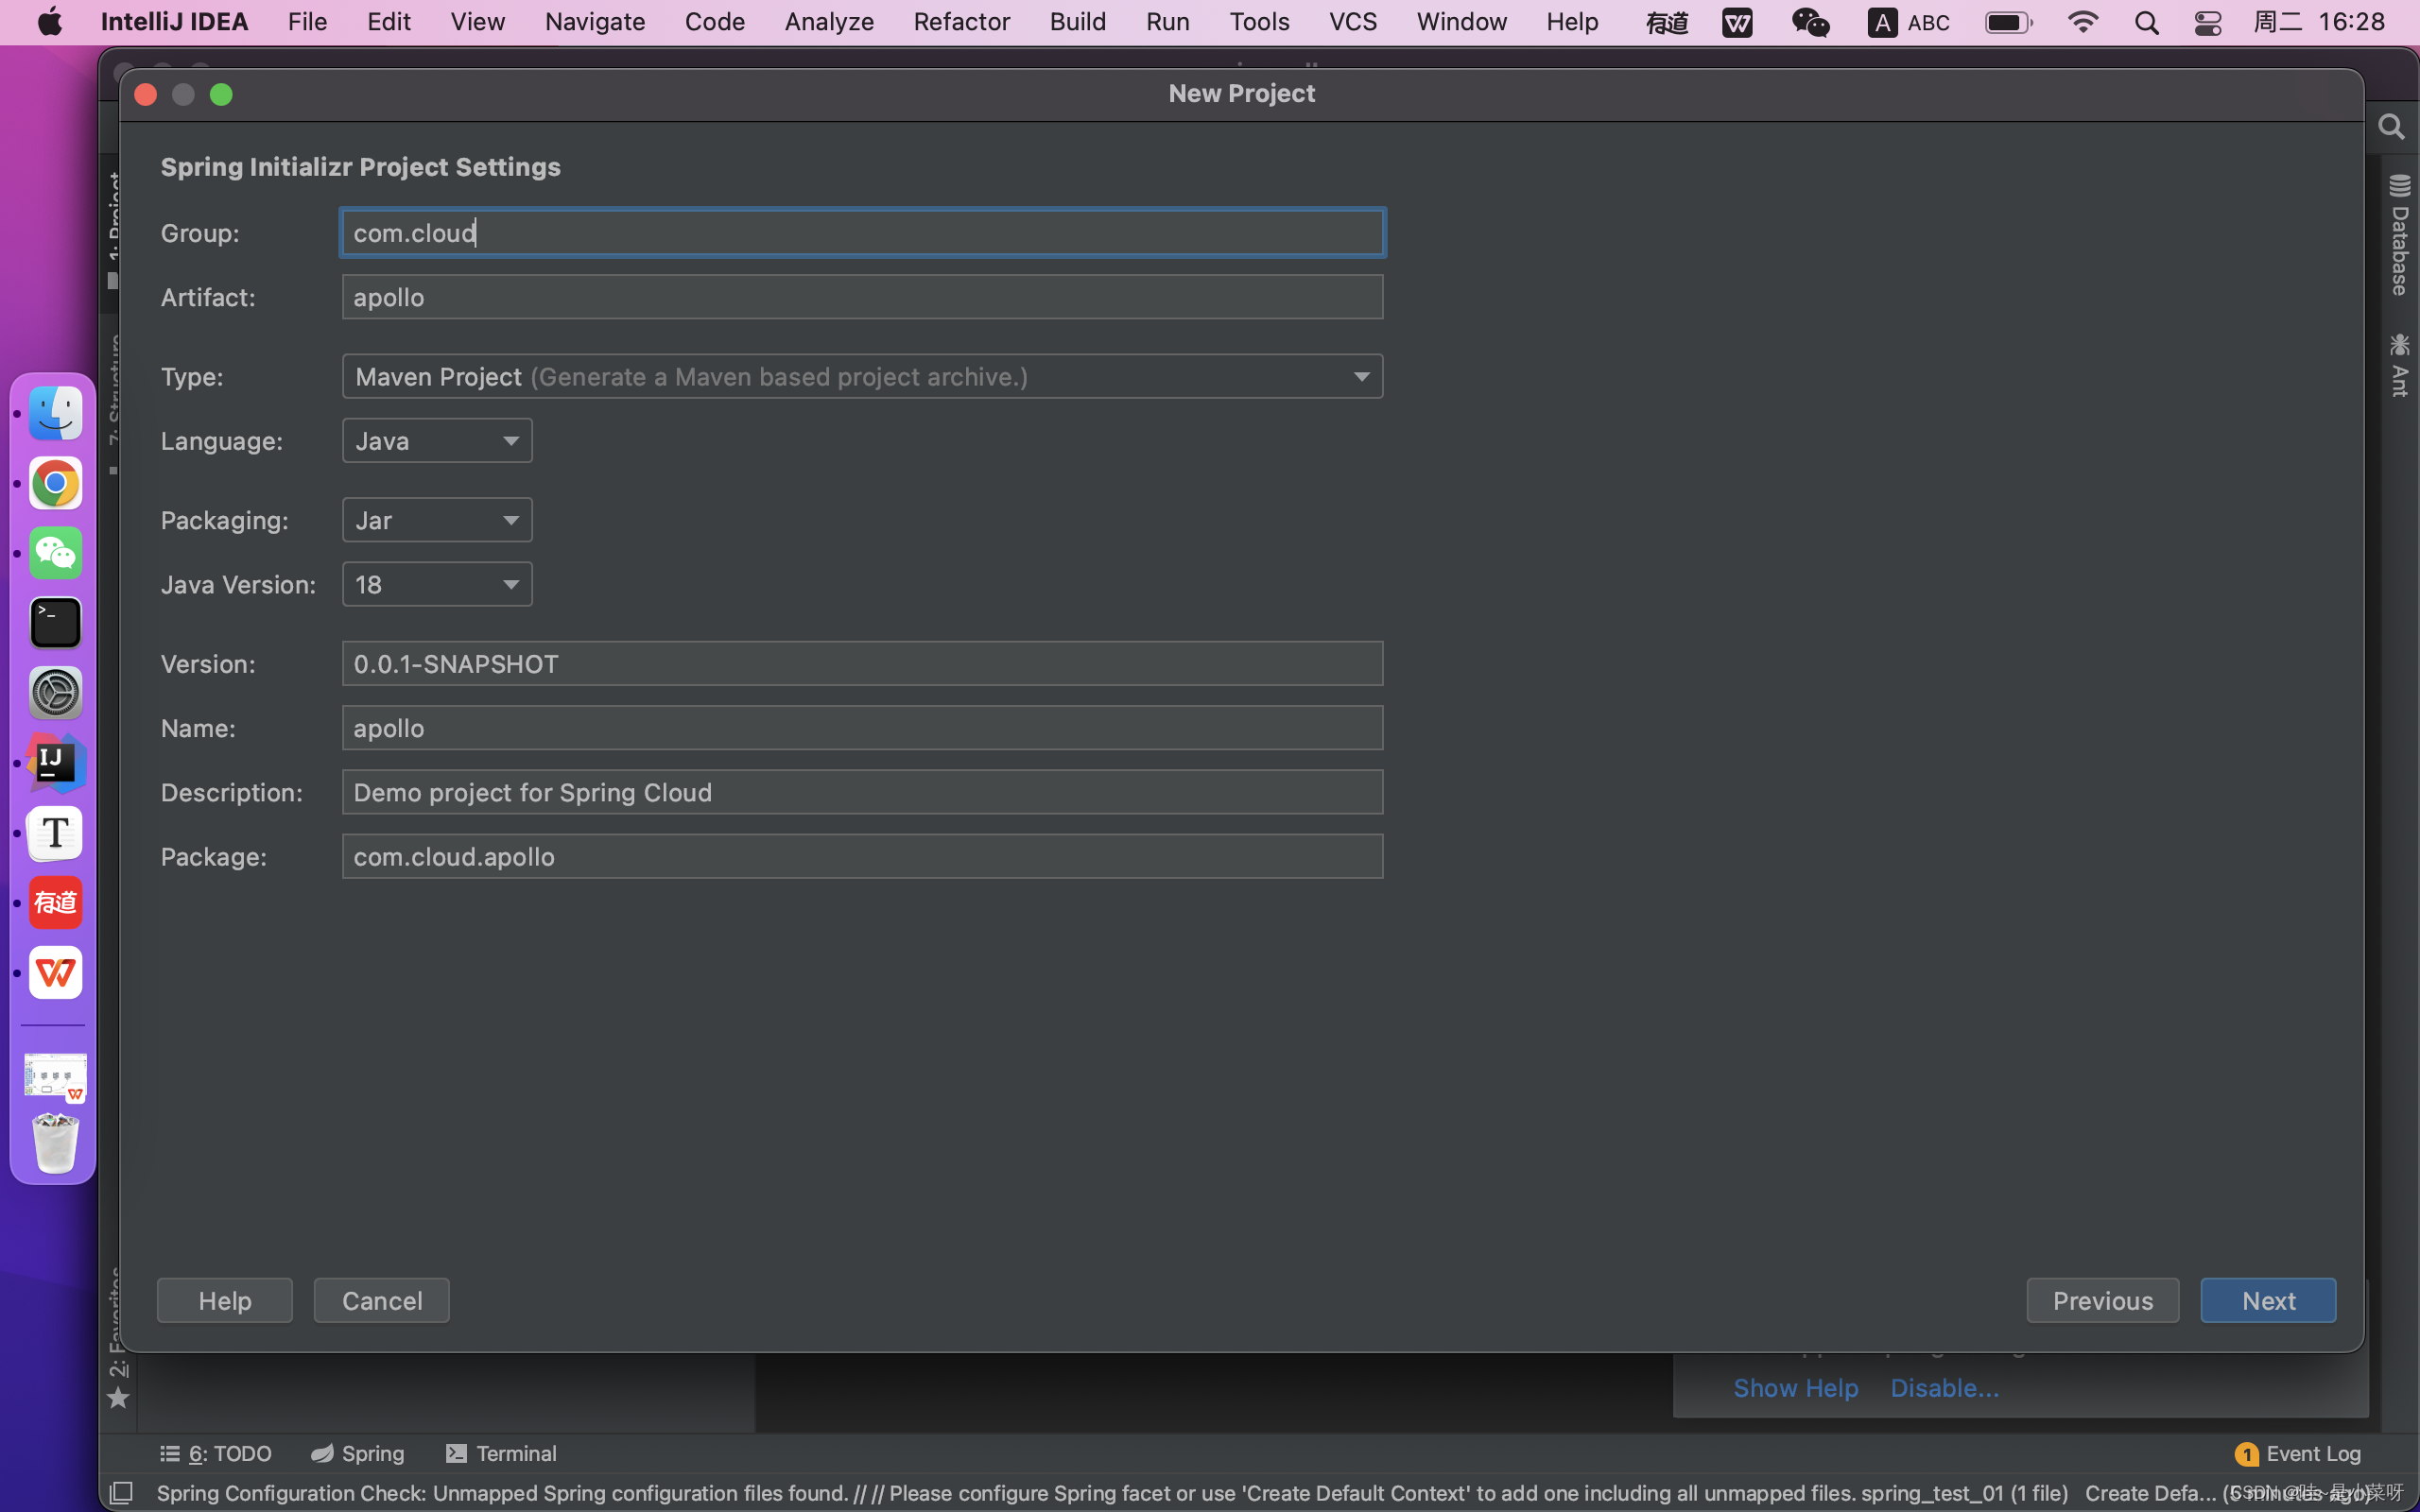Click the Next button to proceed
Screen dimensions: 2420x1512
(x=2269, y=1299)
